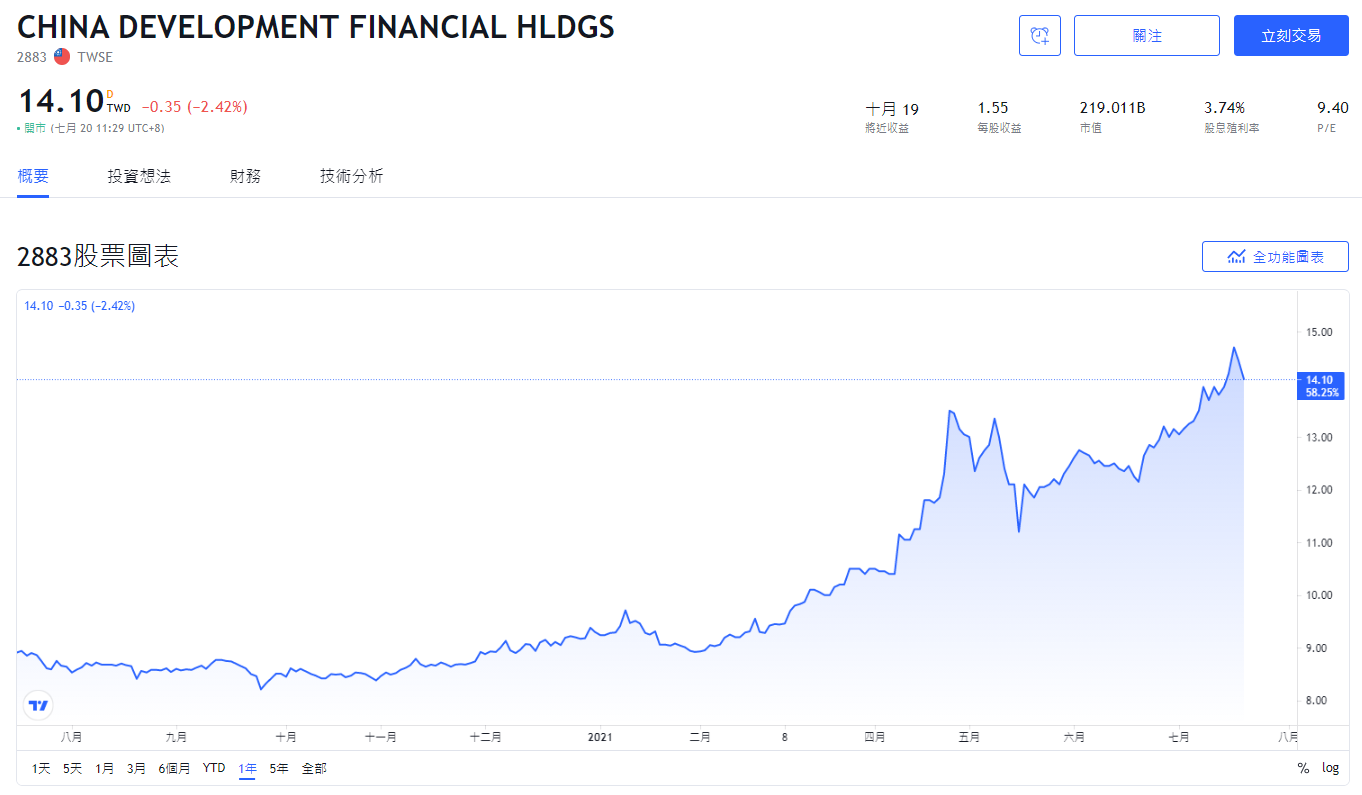Click the chart legend 14.10 −0.35 text
The image size is (1362, 795).
click(79, 306)
